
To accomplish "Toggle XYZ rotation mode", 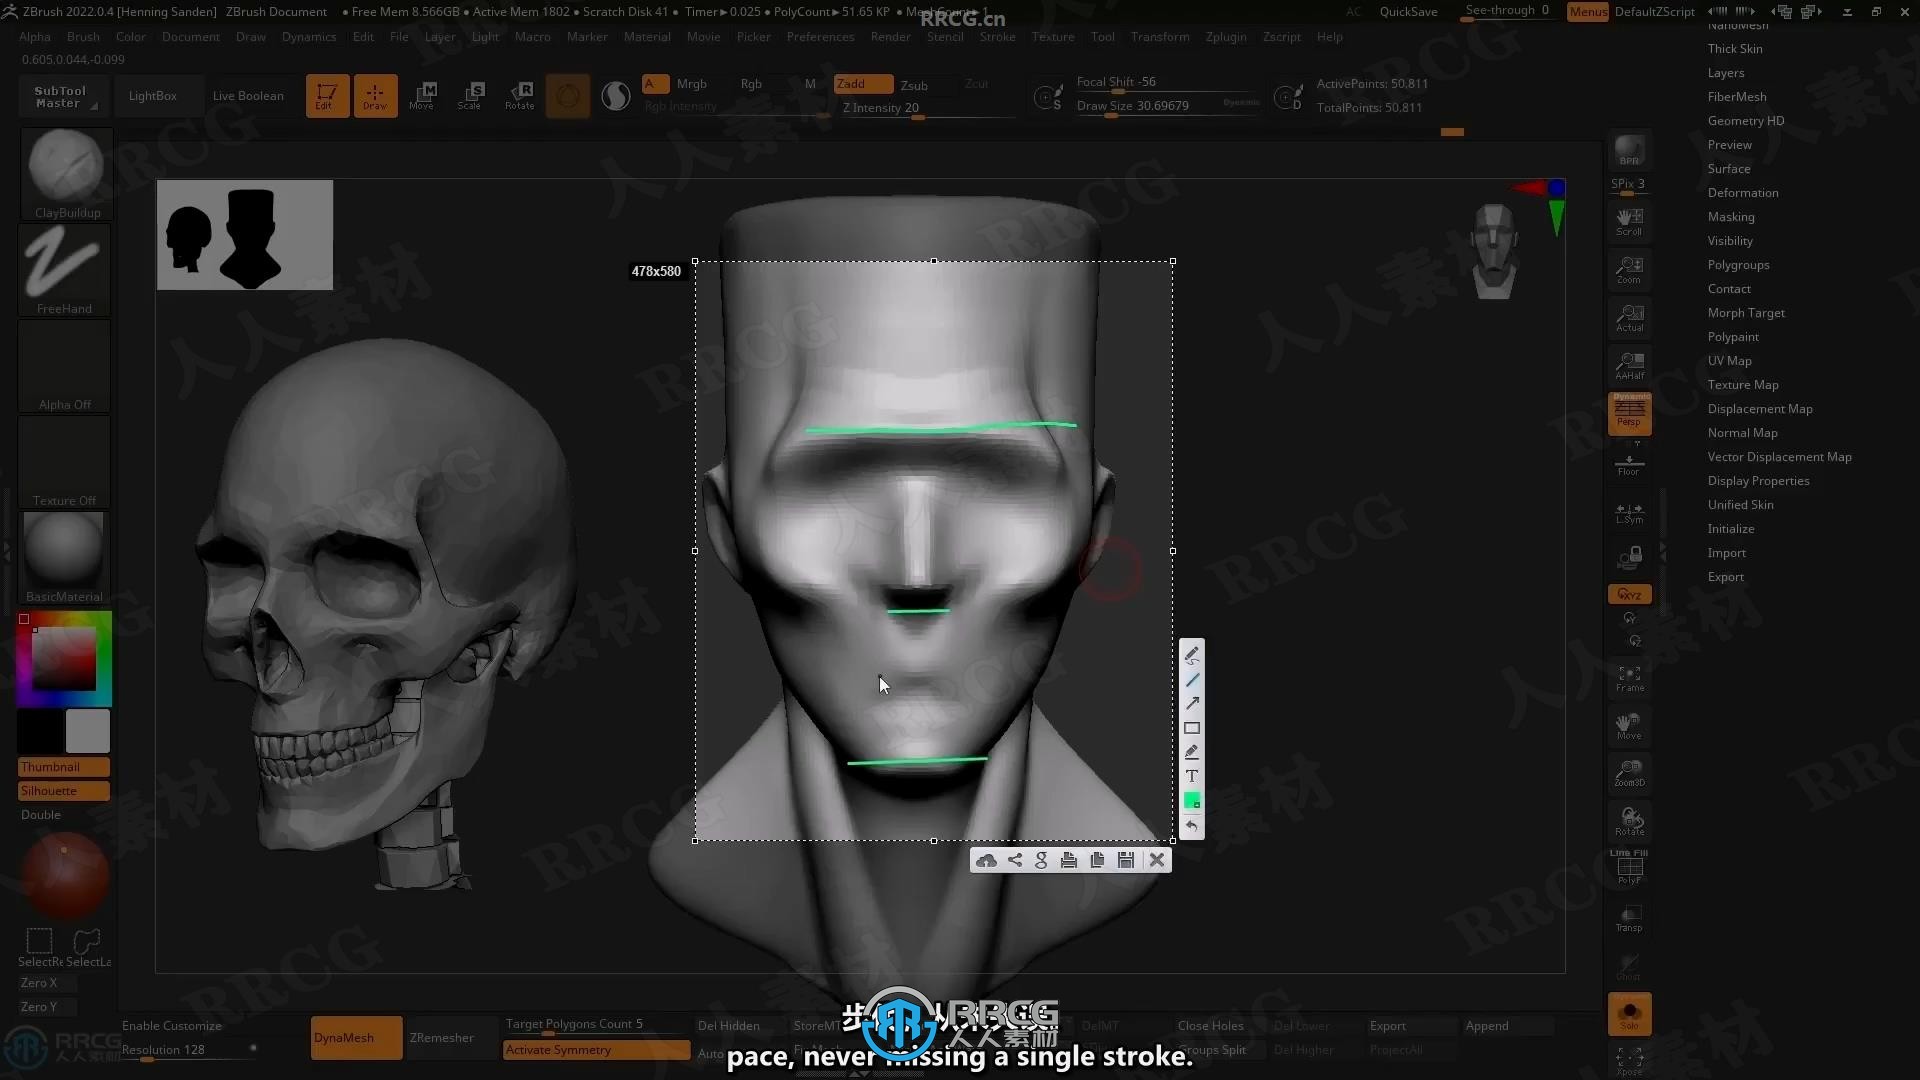I will coord(1629,594).
